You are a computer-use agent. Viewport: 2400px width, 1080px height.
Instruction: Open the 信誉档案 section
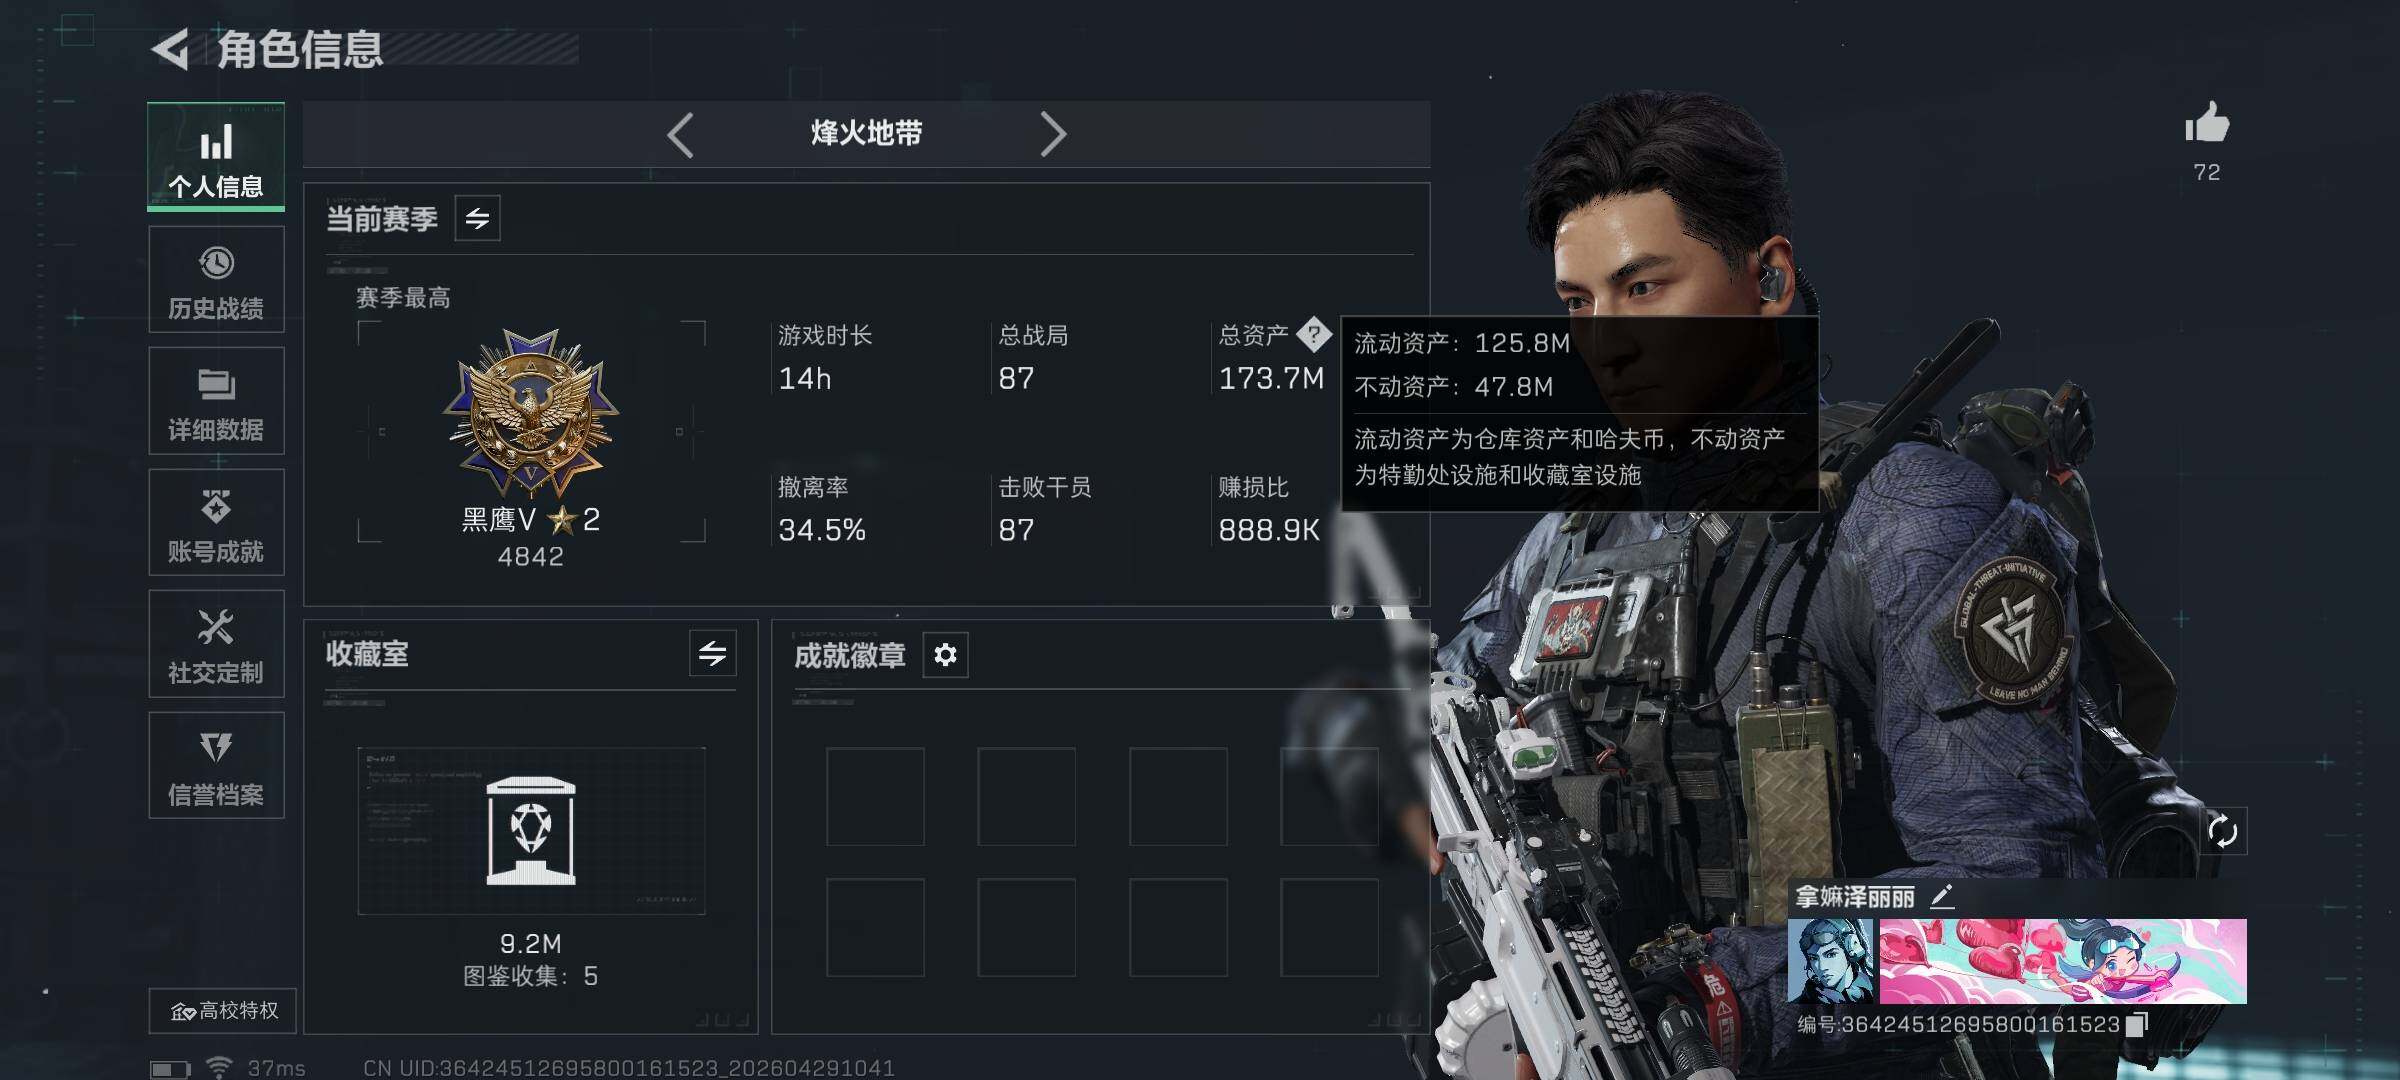coord(216,765)
